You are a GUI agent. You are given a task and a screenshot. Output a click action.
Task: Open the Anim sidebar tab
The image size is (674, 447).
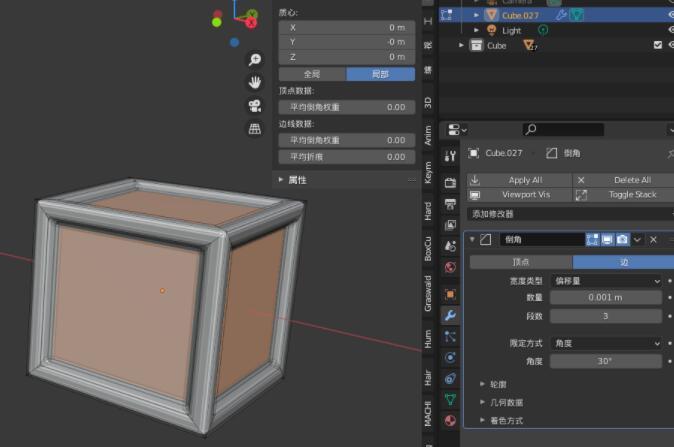click(428, 135)
